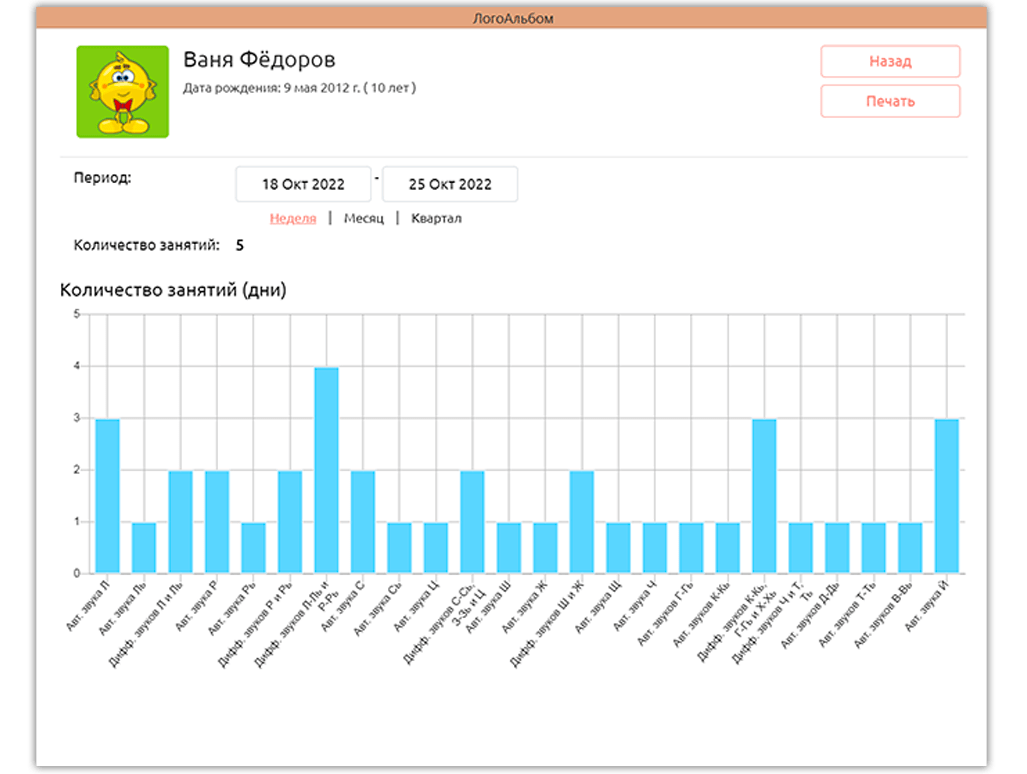The height and width of the screenshot is (774, 1027).
Task: Switch period to Квартал
Action: [x=436, y=218]
